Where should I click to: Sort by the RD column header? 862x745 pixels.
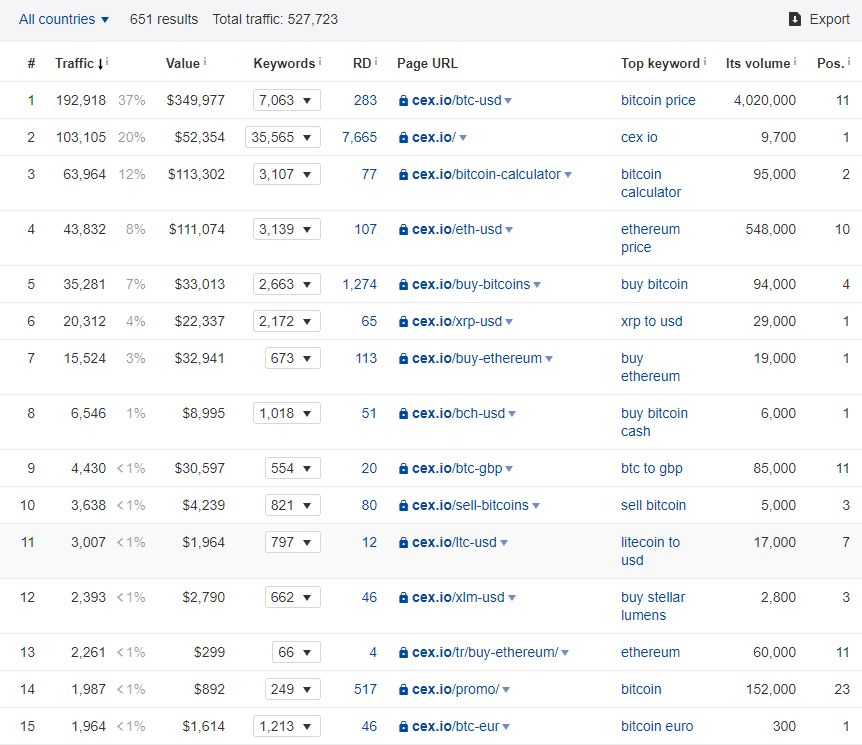click(x=362, y=63)
